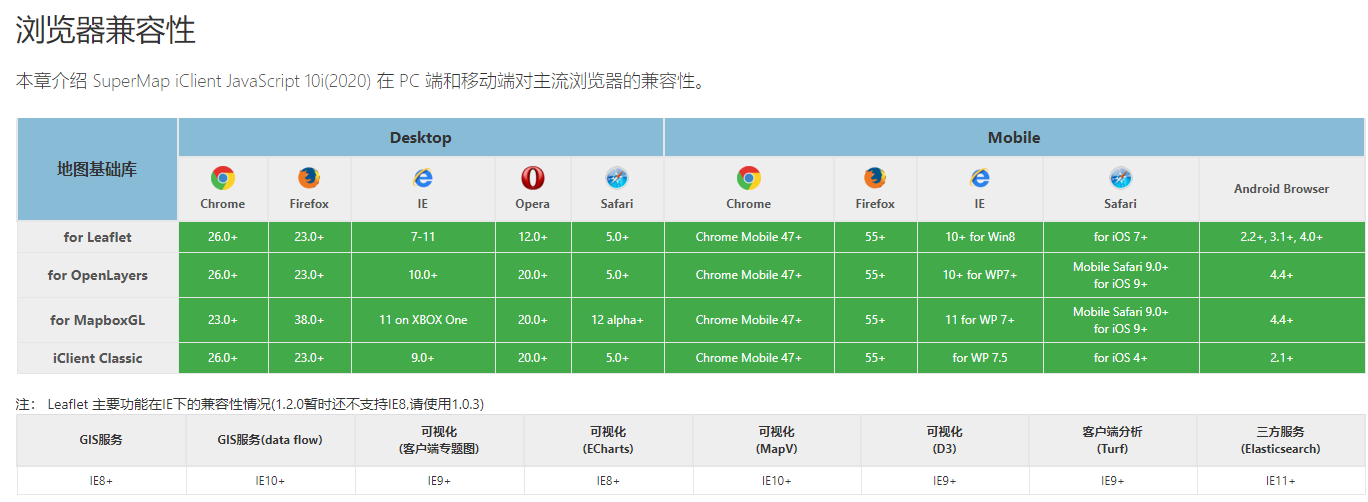Click the 12.0+ Opera cell
This screenshot has height=502, width=1368.
point(532,237)
